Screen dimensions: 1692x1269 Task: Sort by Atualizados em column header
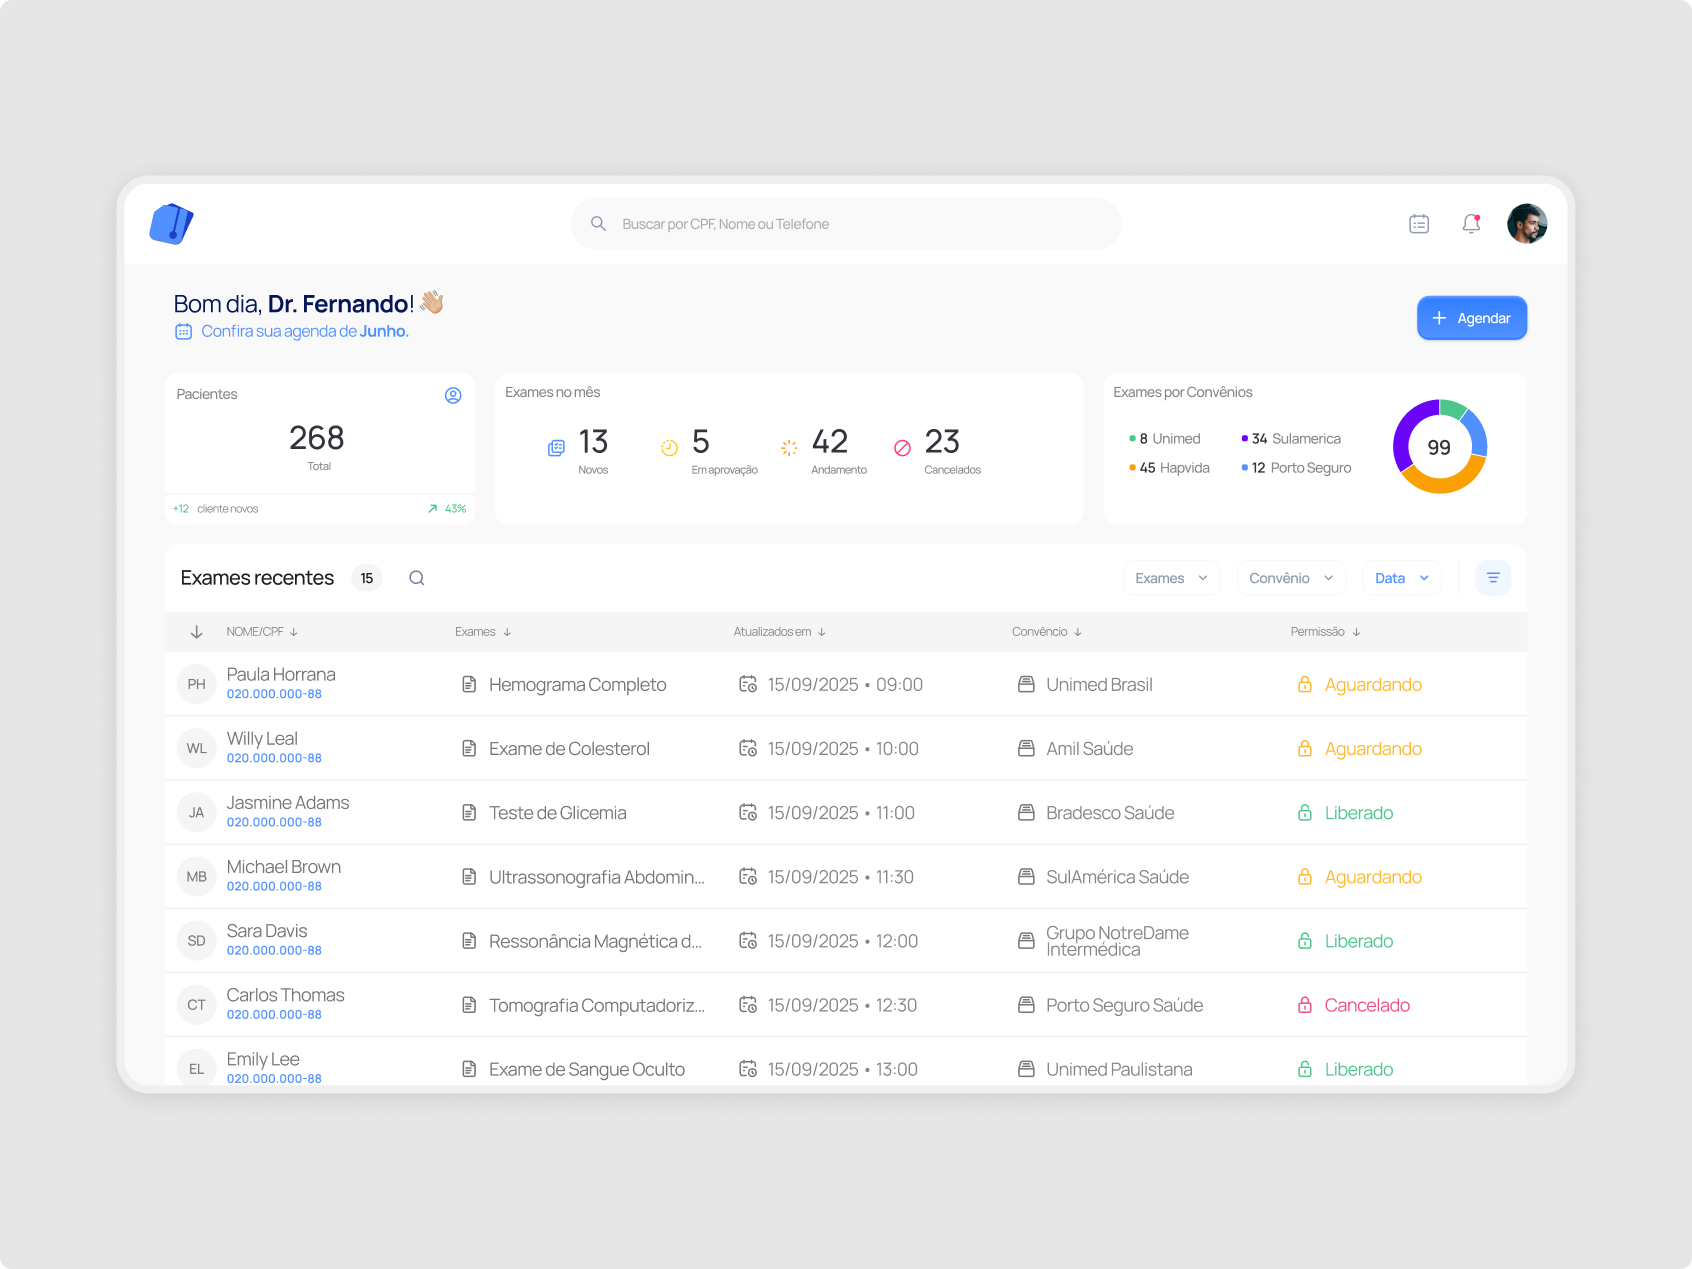(780, 632)
